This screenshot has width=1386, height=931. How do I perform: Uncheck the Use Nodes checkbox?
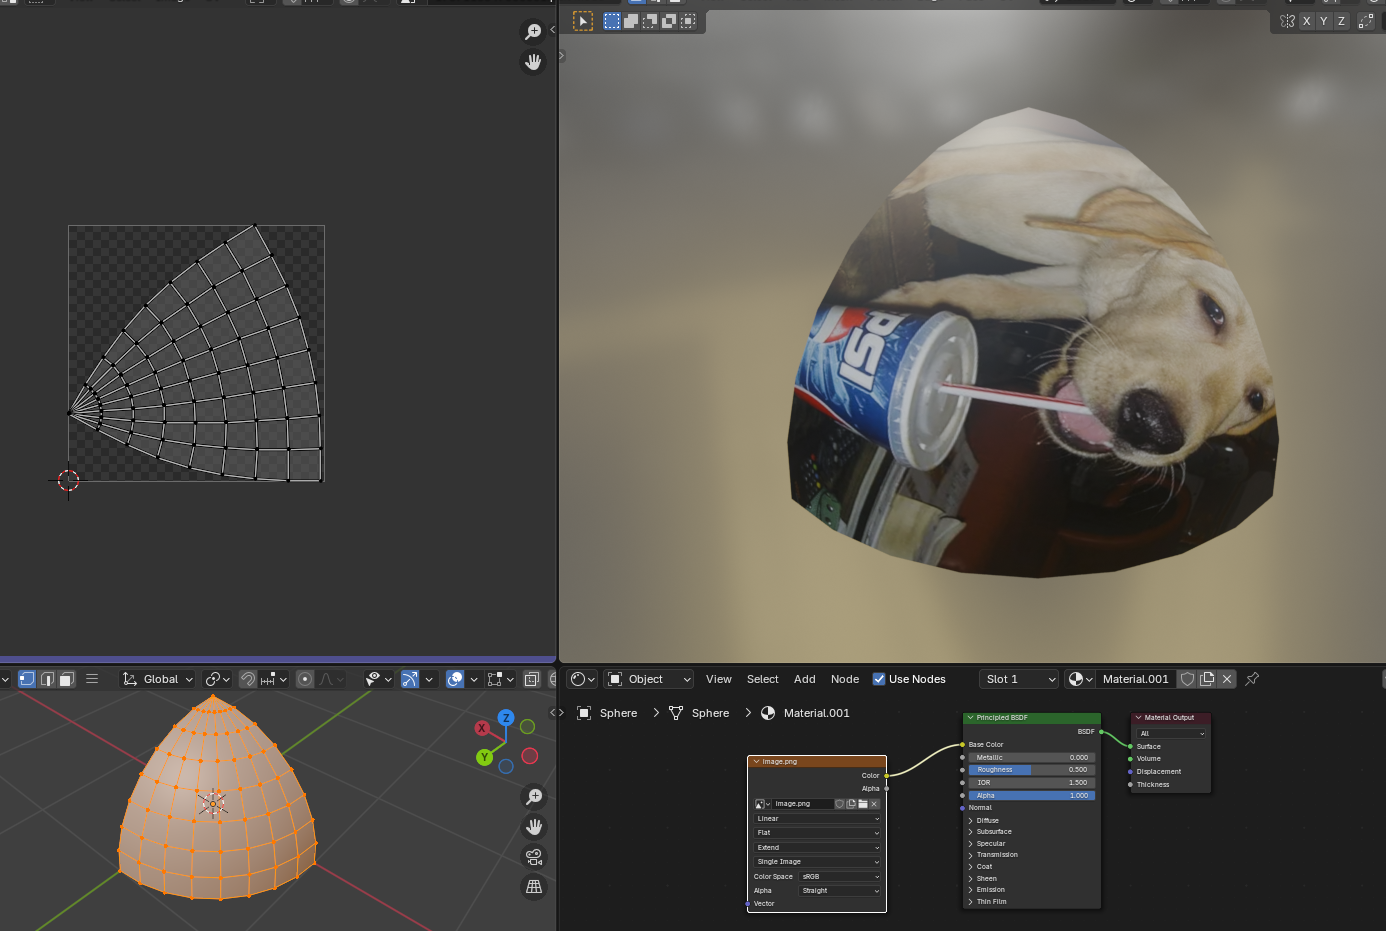point(879,679)
